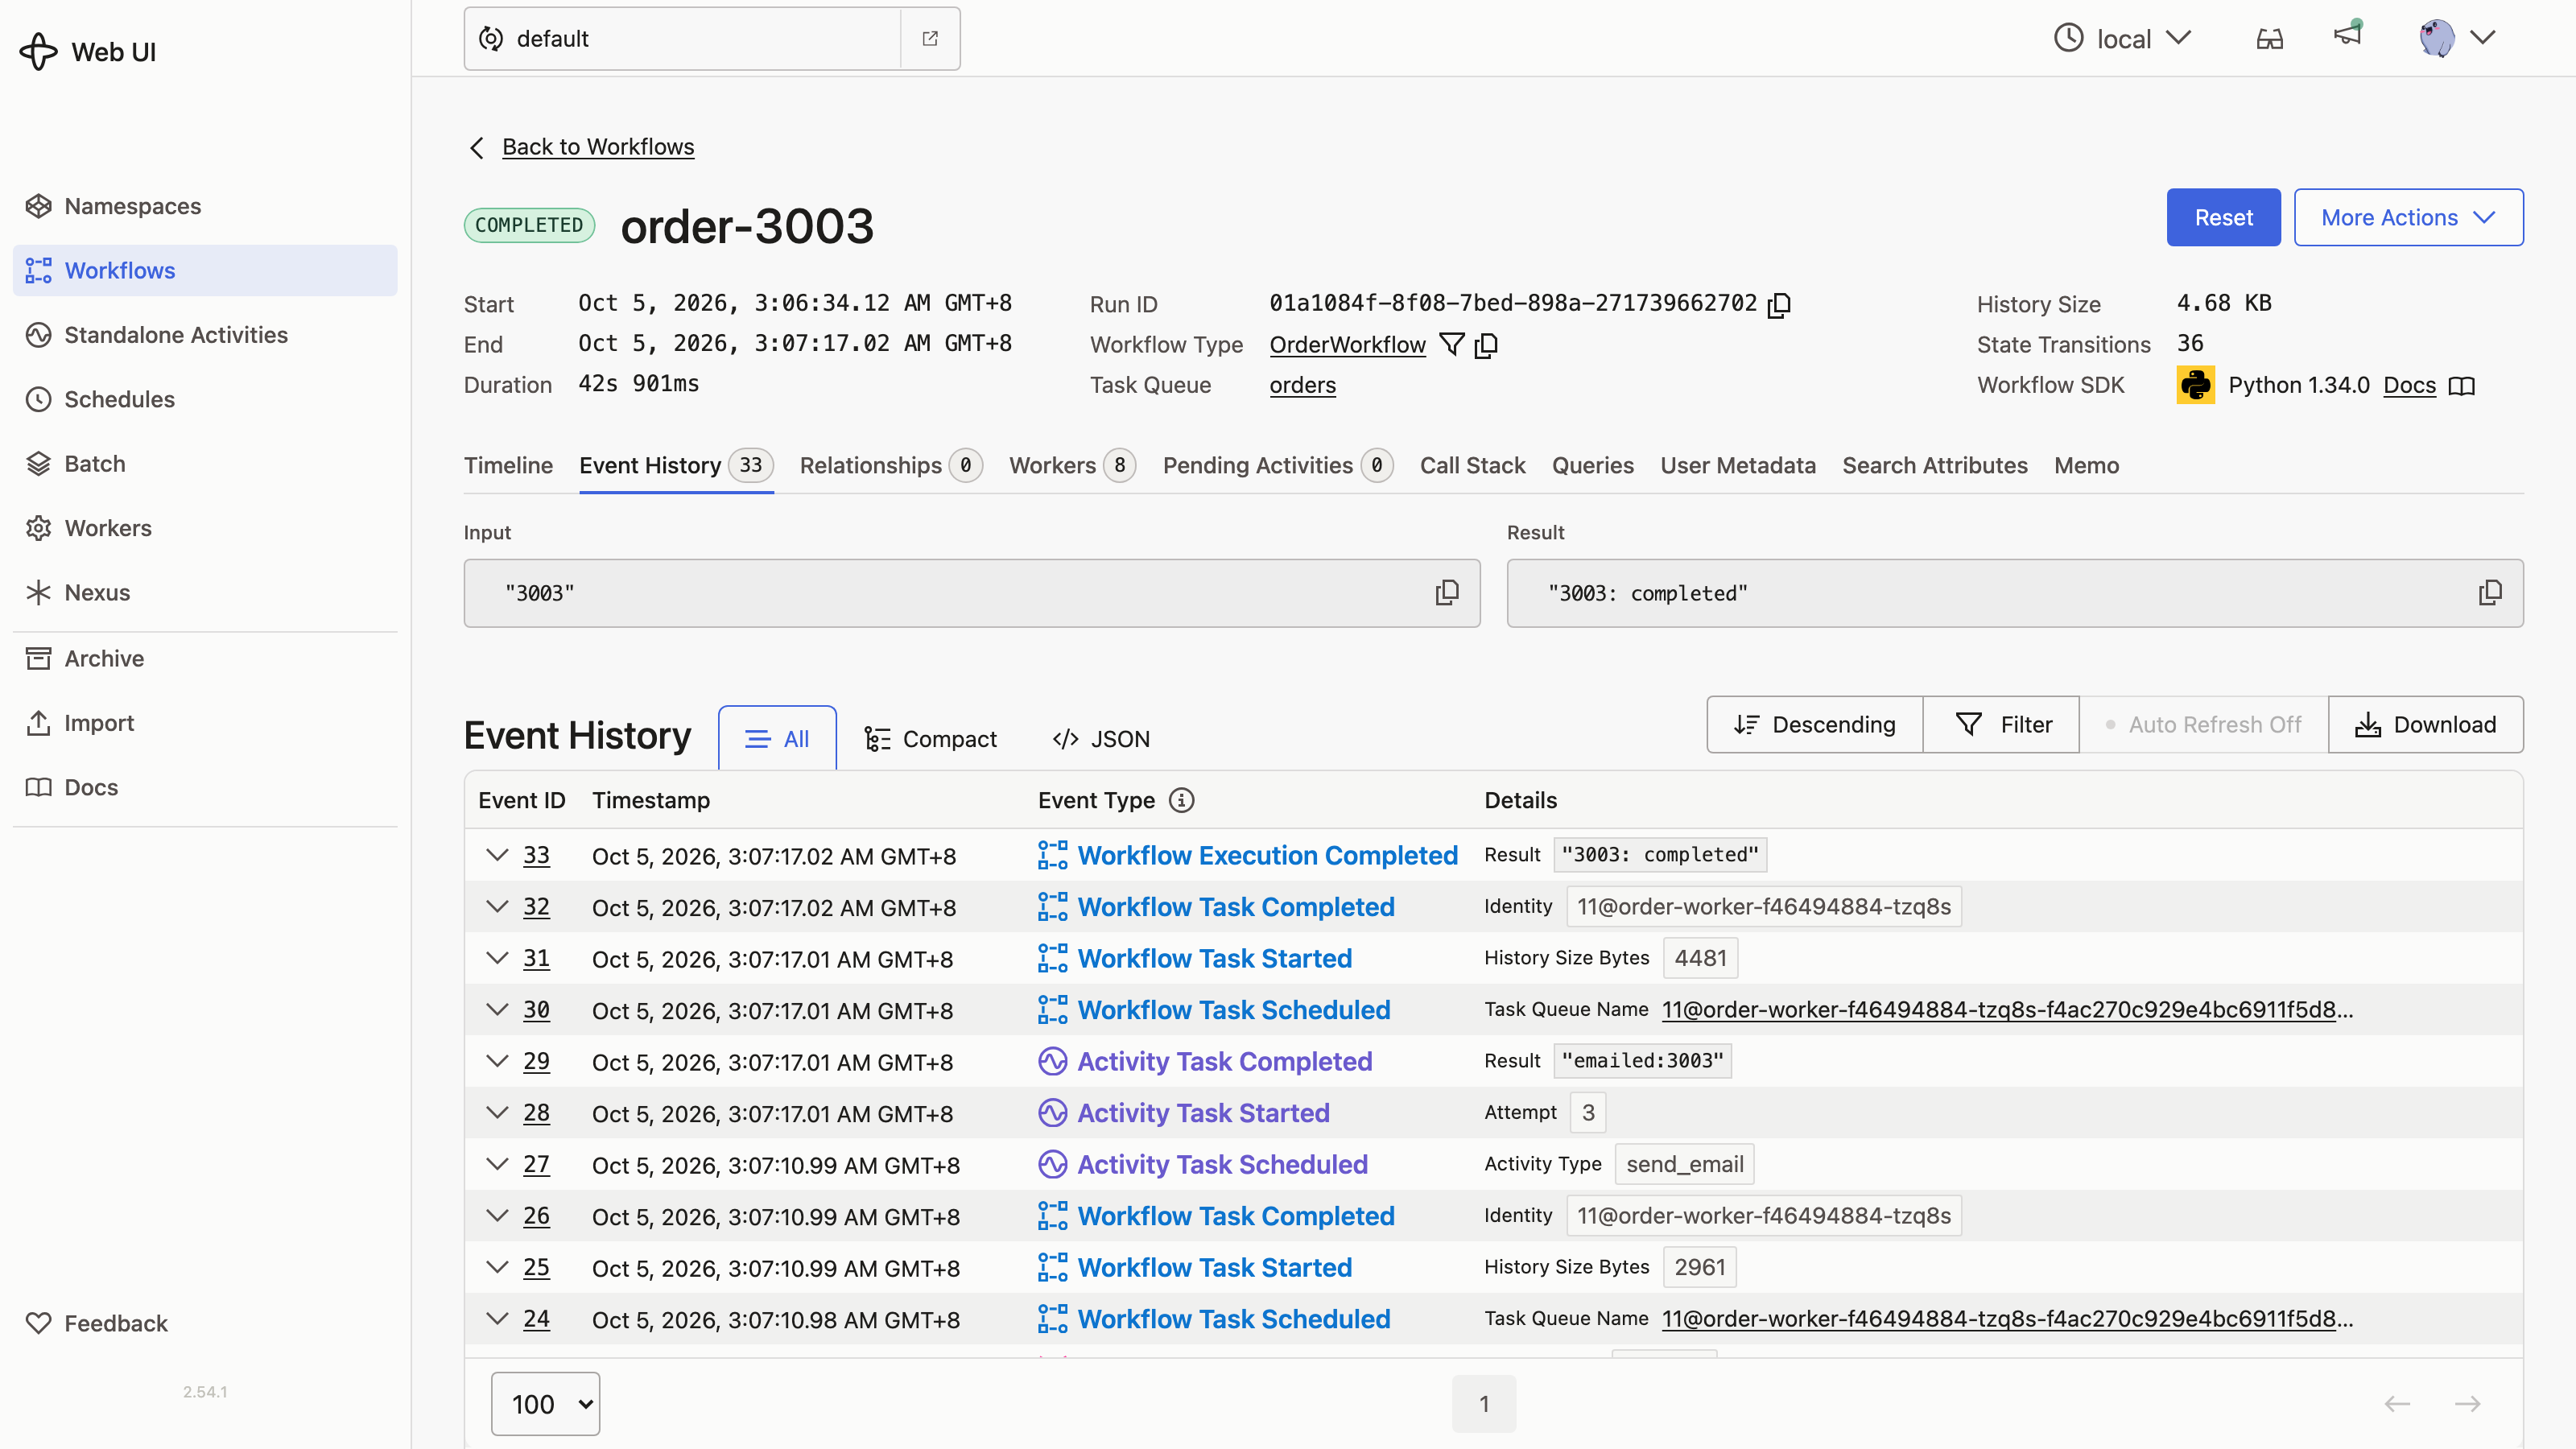Open the Nexus page

[x=205, y=593]
